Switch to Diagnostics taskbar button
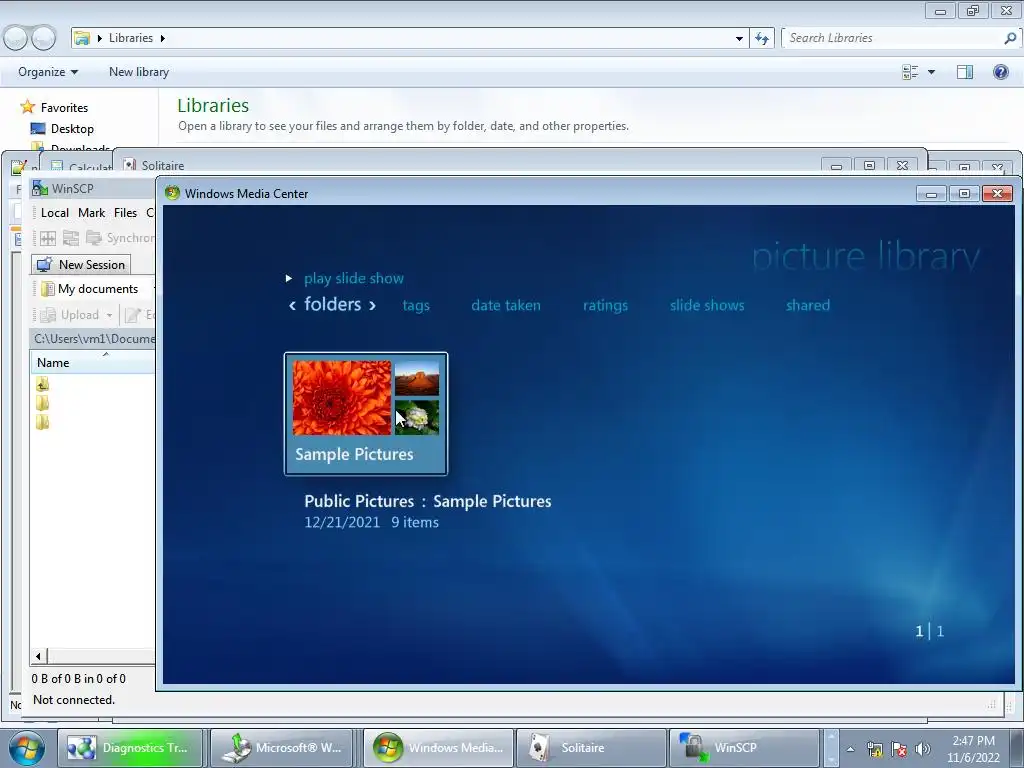This screenshot has width=1024, height=768. [x=130, y=748]
